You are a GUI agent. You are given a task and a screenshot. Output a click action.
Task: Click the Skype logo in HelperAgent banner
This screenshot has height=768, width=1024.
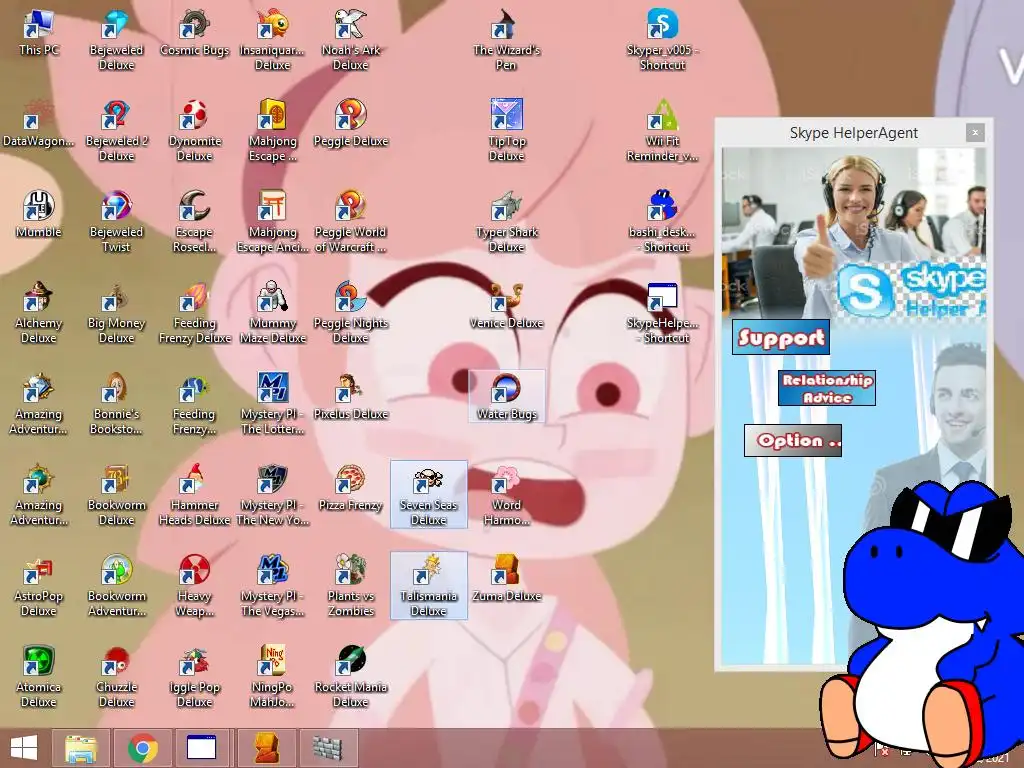click(x=866, y=291)
